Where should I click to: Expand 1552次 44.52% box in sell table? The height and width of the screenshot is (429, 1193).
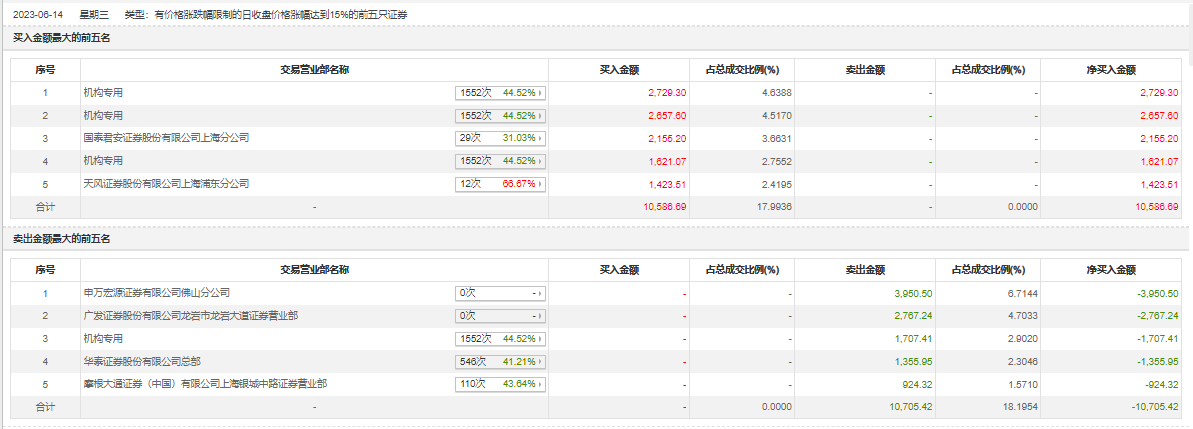click(x=501, y=338)
